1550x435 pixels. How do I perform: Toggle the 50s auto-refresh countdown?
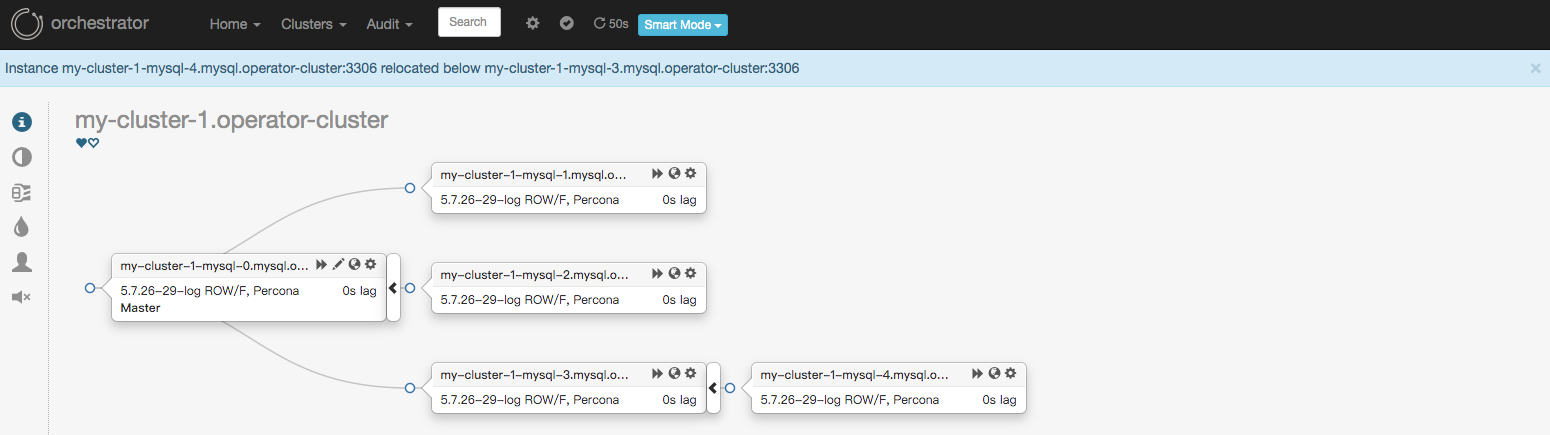pos(611,24)
